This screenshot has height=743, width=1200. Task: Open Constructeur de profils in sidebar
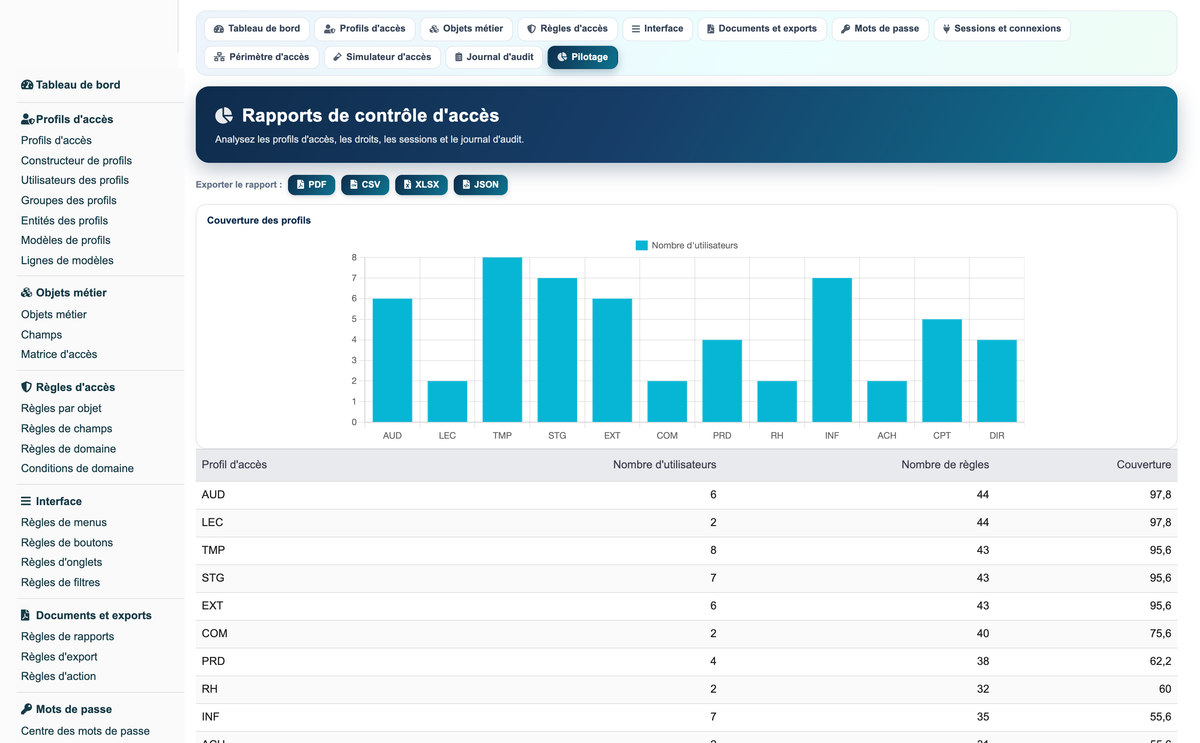coord(76,160)
